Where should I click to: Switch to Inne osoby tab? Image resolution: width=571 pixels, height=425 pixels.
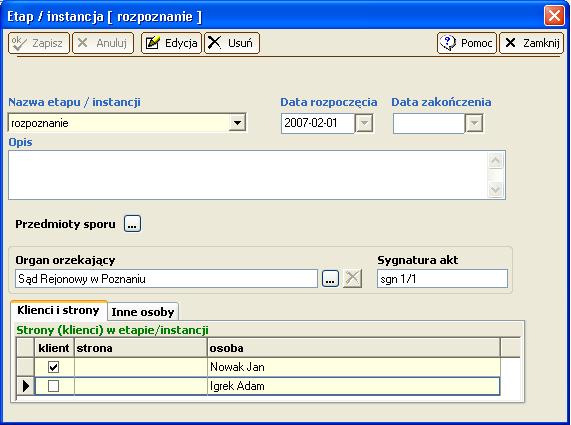click(x=143, y=312)
